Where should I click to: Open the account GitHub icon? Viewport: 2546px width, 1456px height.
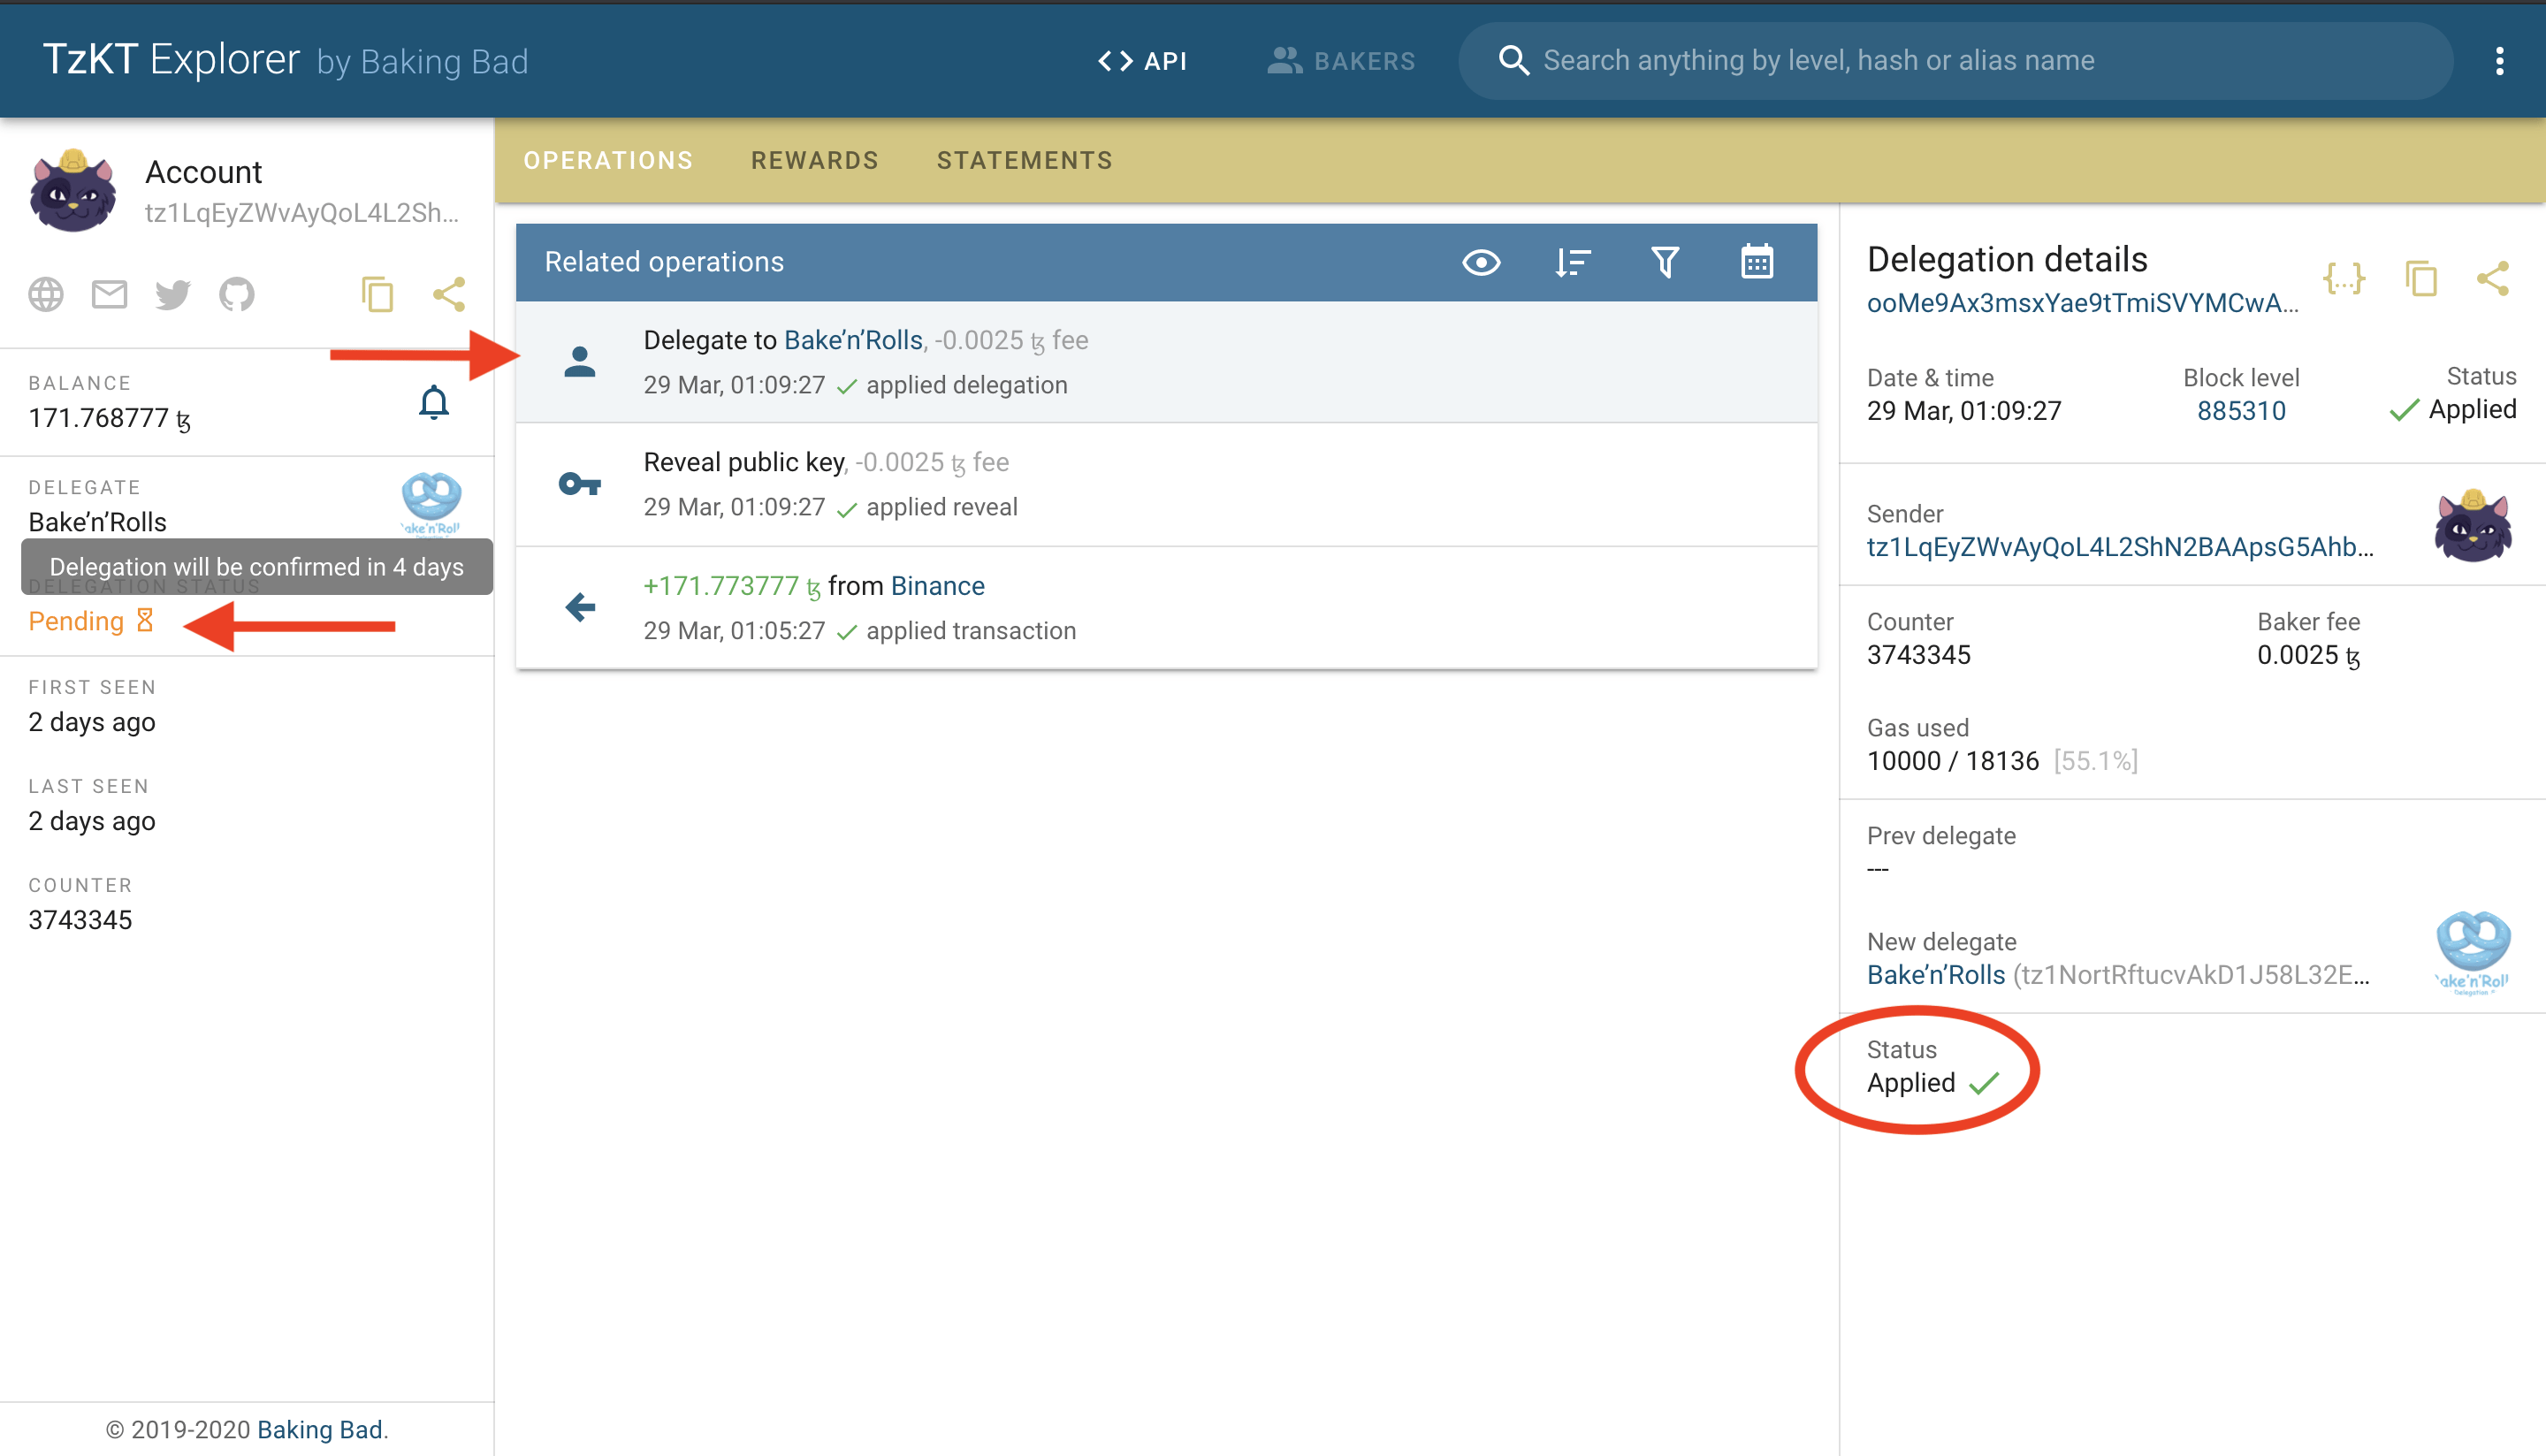pyautogui.click(x=237, y=295)
